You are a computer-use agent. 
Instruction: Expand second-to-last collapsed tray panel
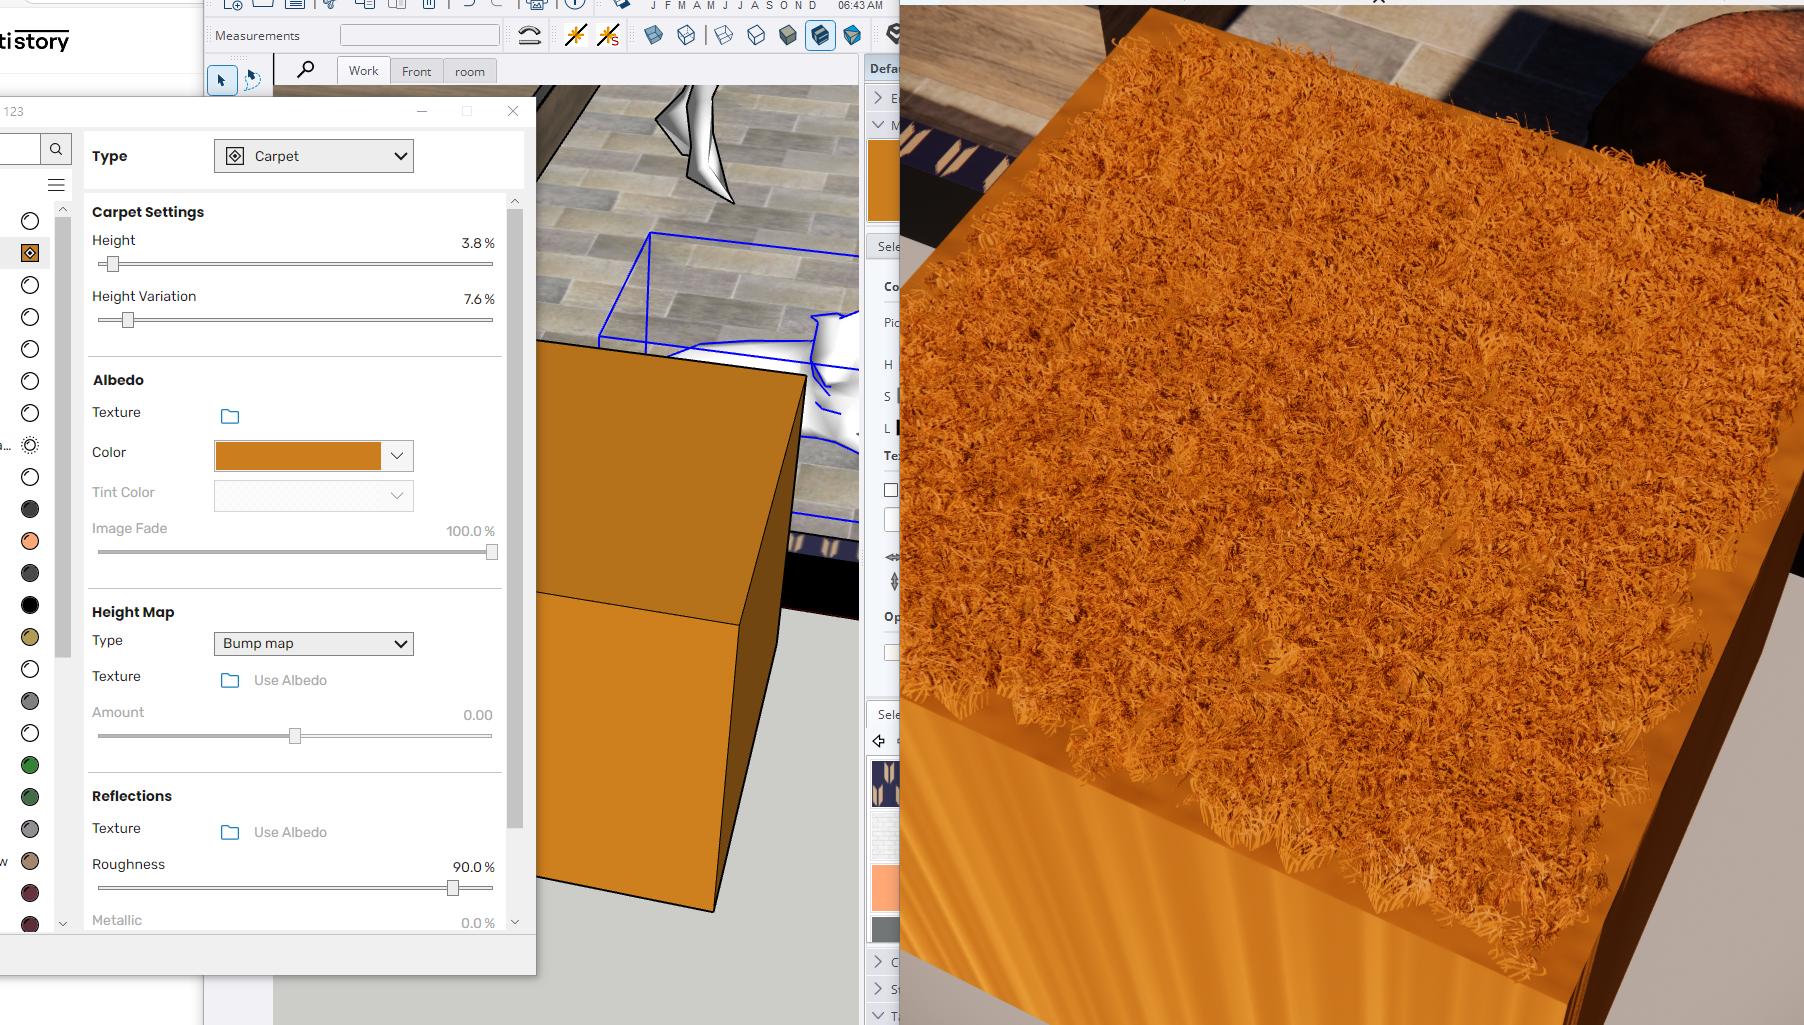878,962
